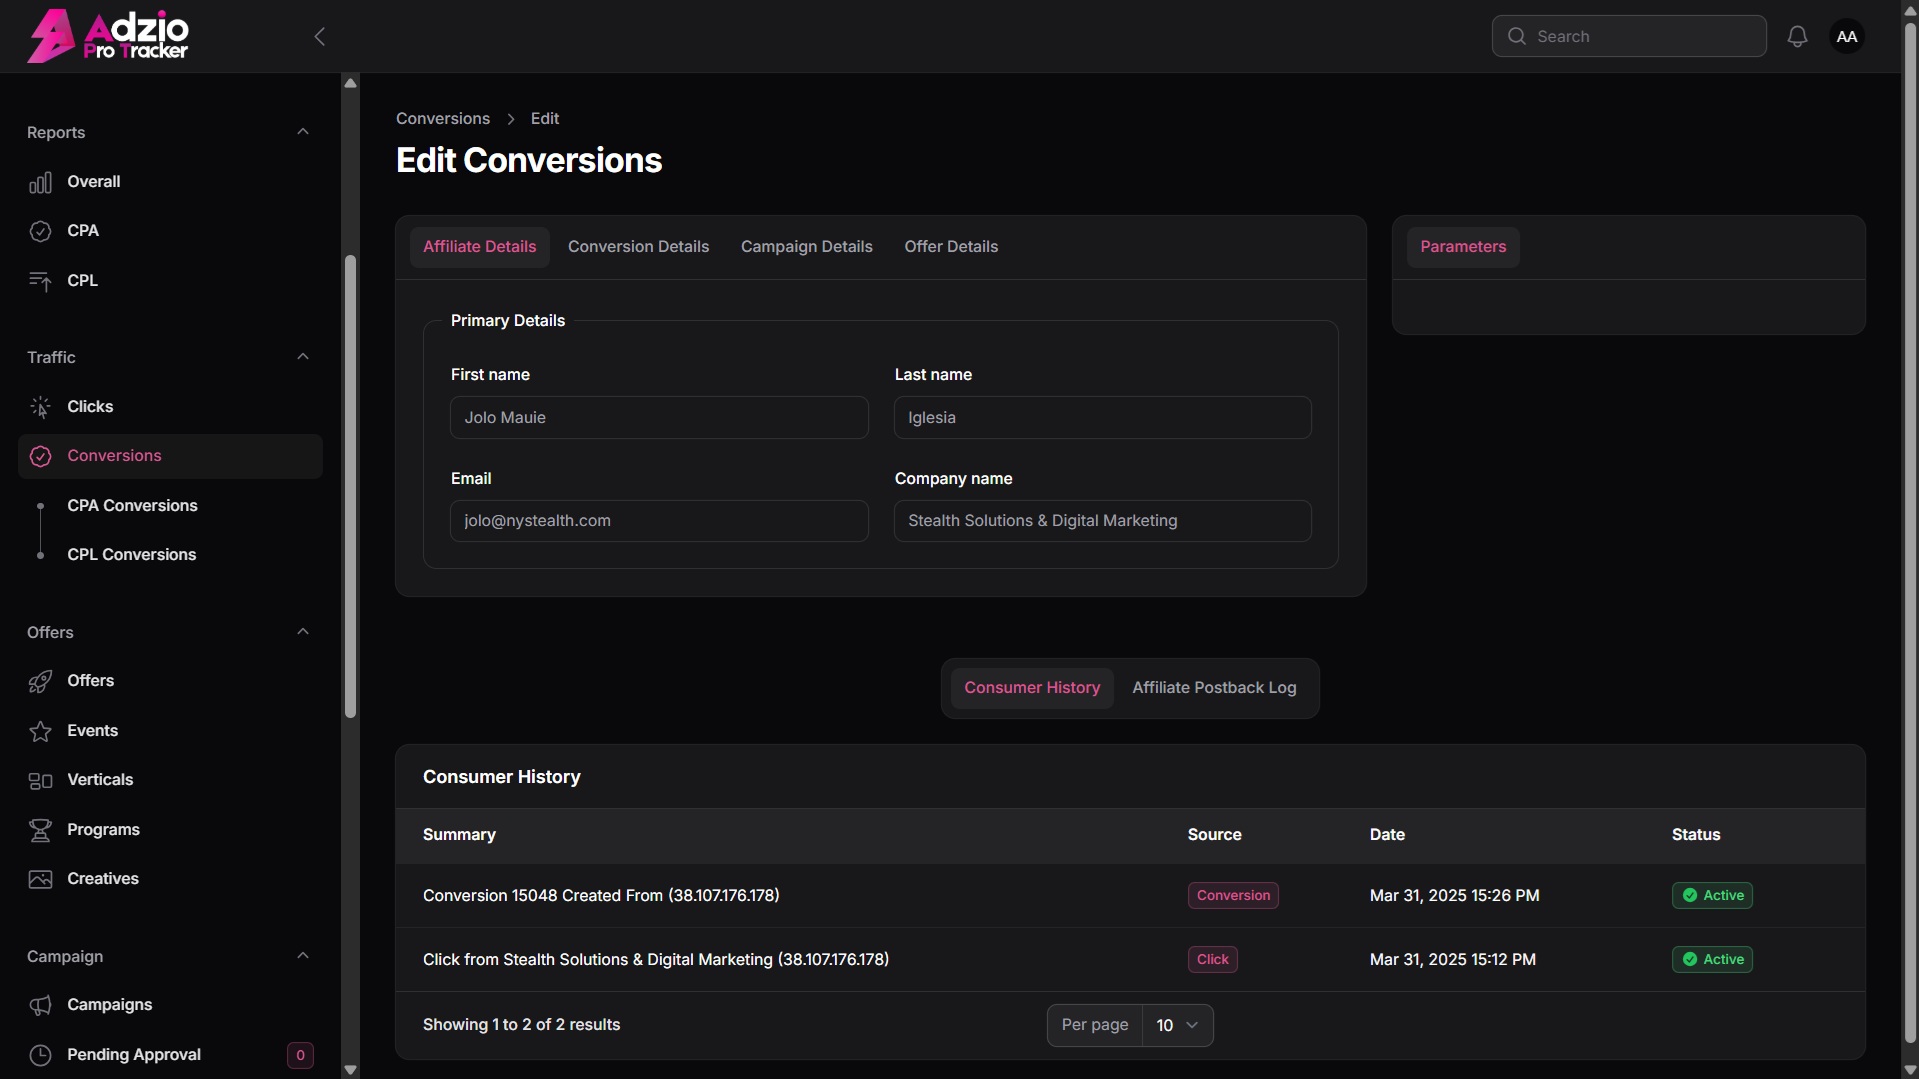This screenshot has height=1079, width=1919.
Task: Click the Email input field
Action: click(x=659, y=521)
